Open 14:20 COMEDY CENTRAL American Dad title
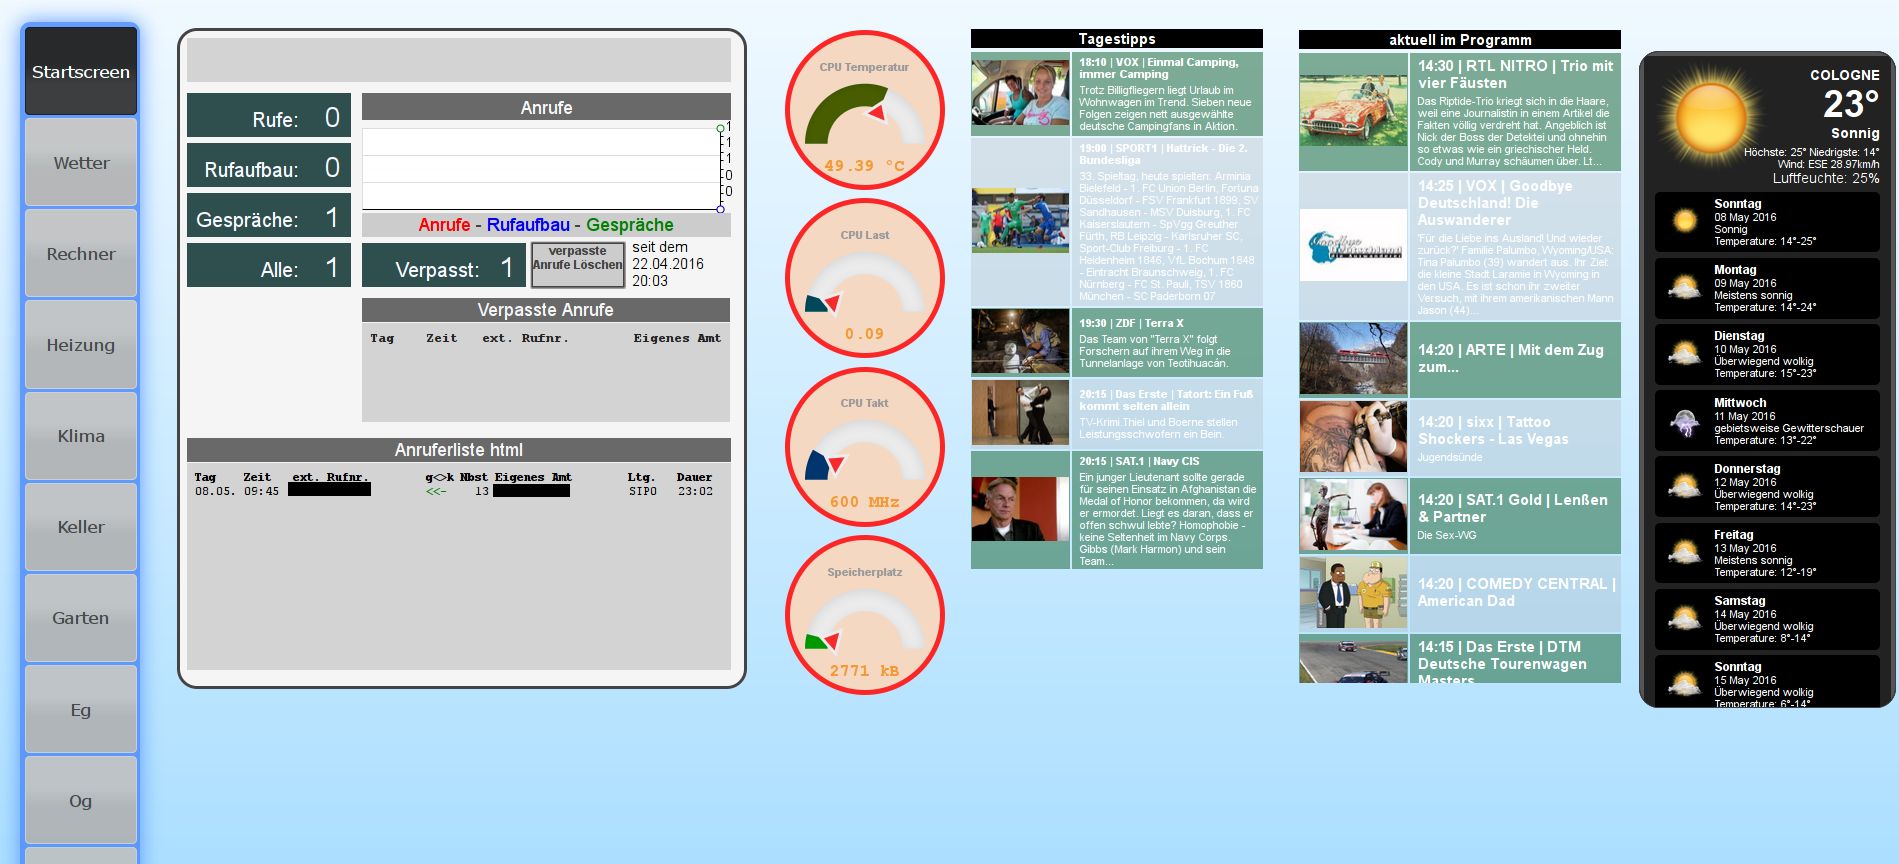The image size is (1899, 864). tap(1516, 592)
